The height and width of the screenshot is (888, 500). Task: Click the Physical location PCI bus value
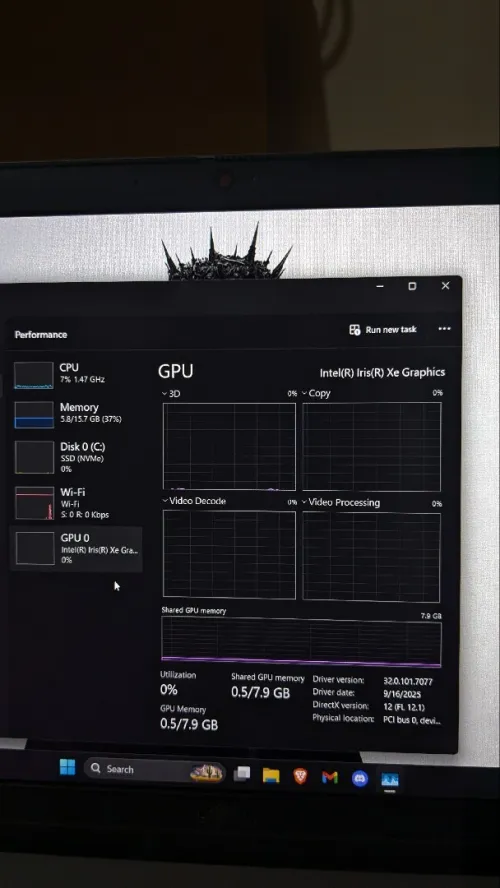pos(412,720)
